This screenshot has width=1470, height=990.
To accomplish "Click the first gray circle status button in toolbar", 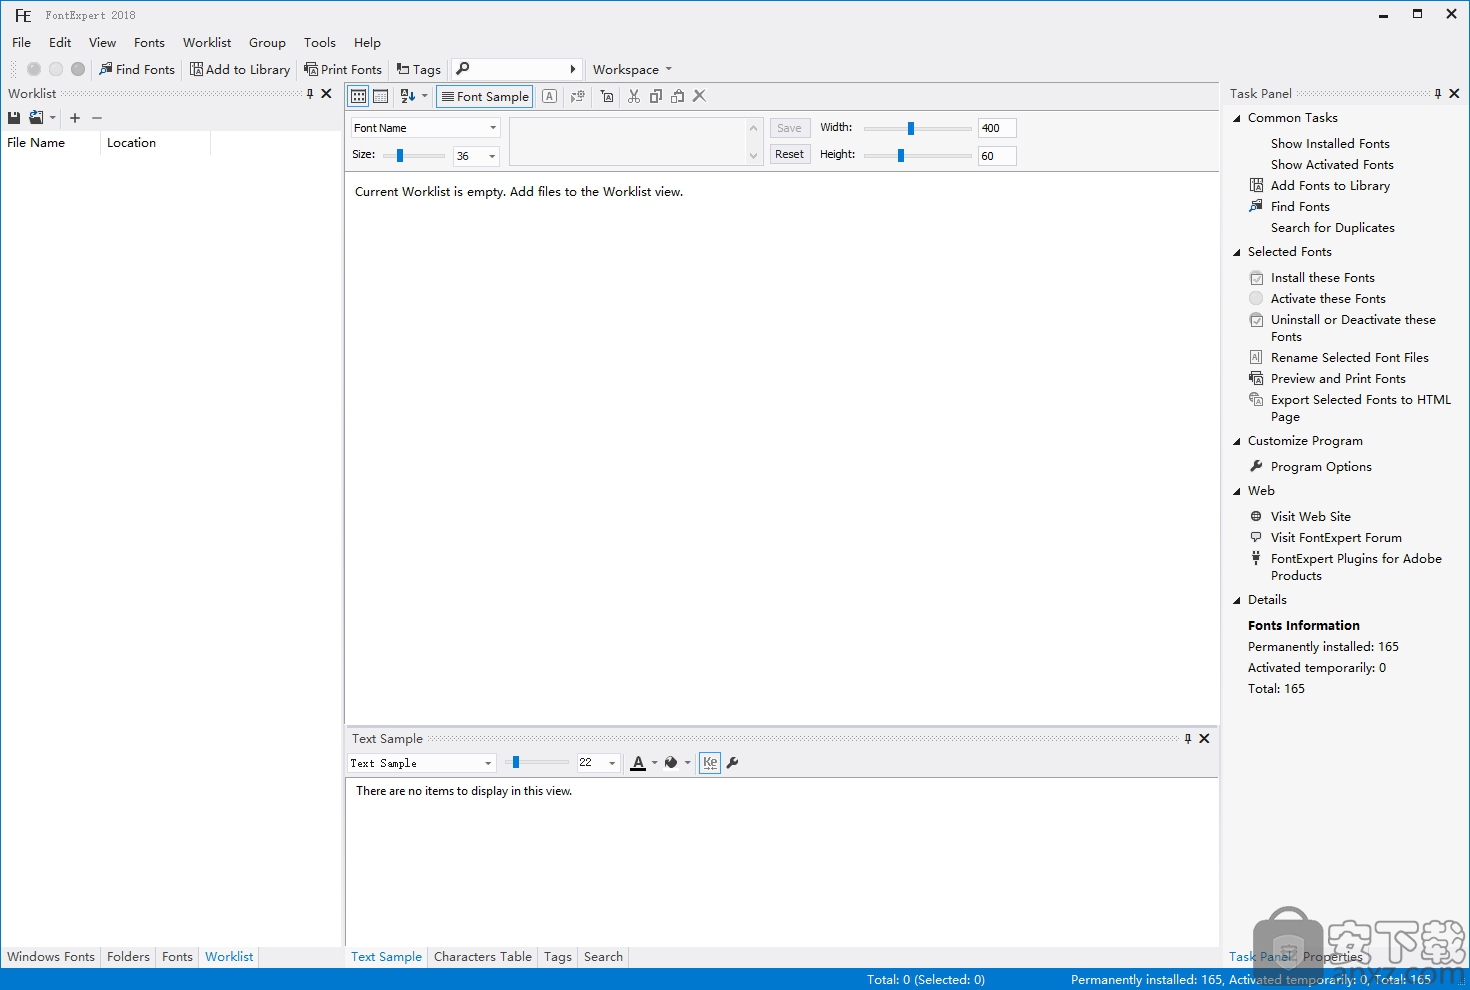I will 34,69.
